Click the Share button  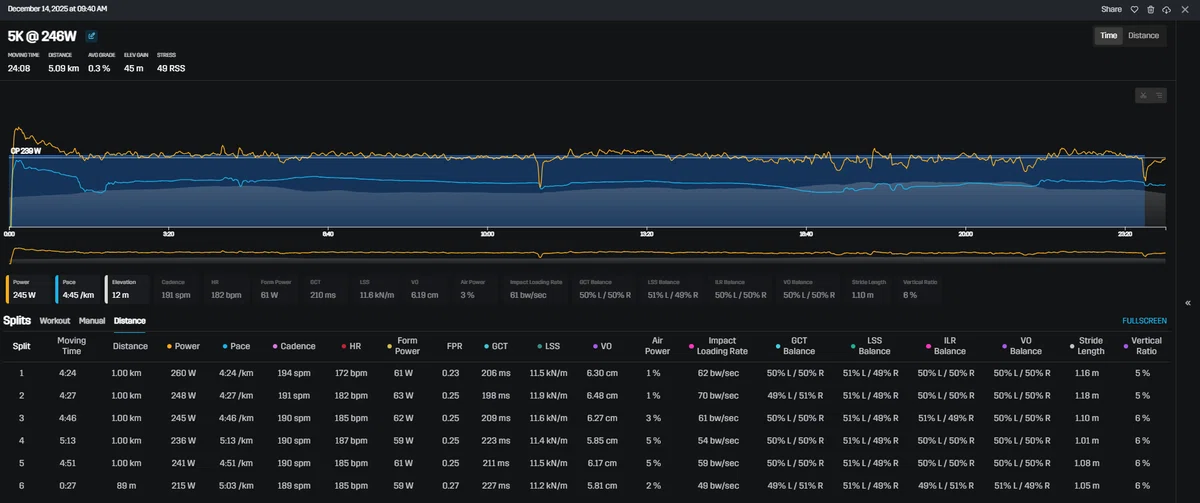(x=1112, y=9)
